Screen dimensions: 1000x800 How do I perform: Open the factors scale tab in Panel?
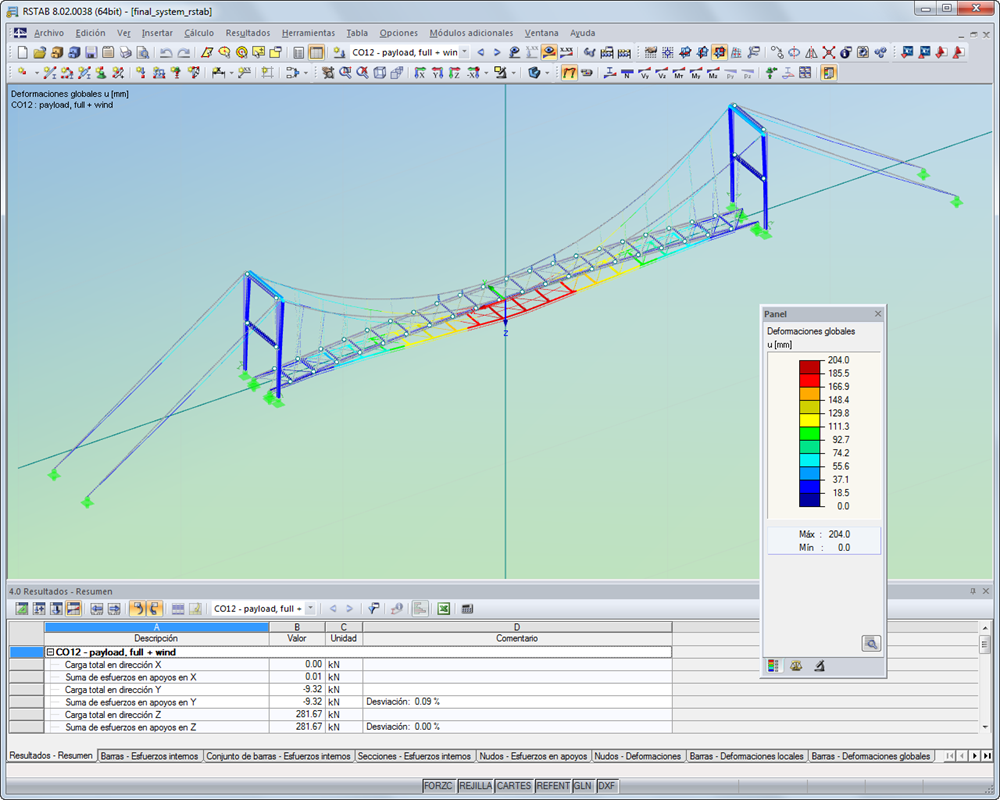click(796, 665)
